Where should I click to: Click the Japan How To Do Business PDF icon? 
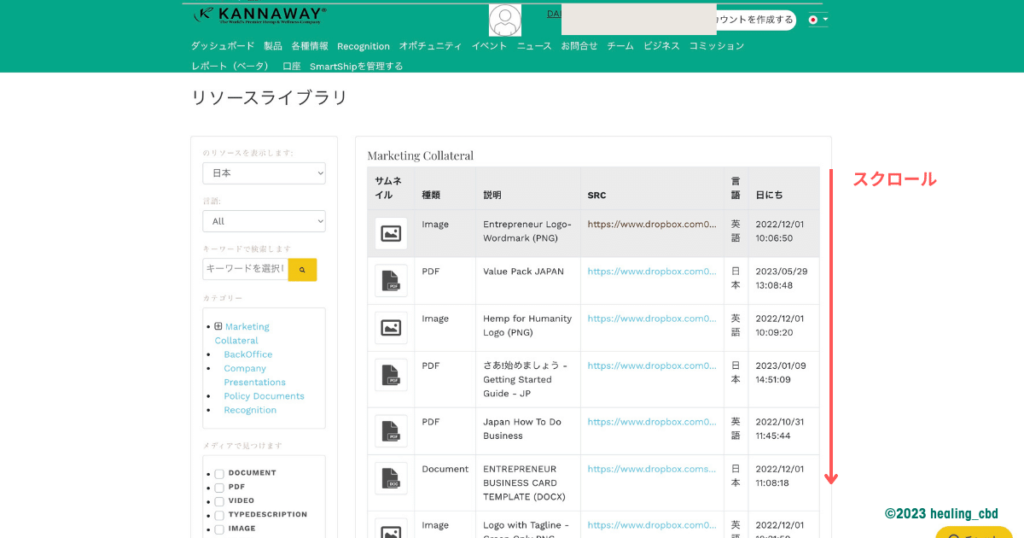pyautogui.click(x=391, y=431)
